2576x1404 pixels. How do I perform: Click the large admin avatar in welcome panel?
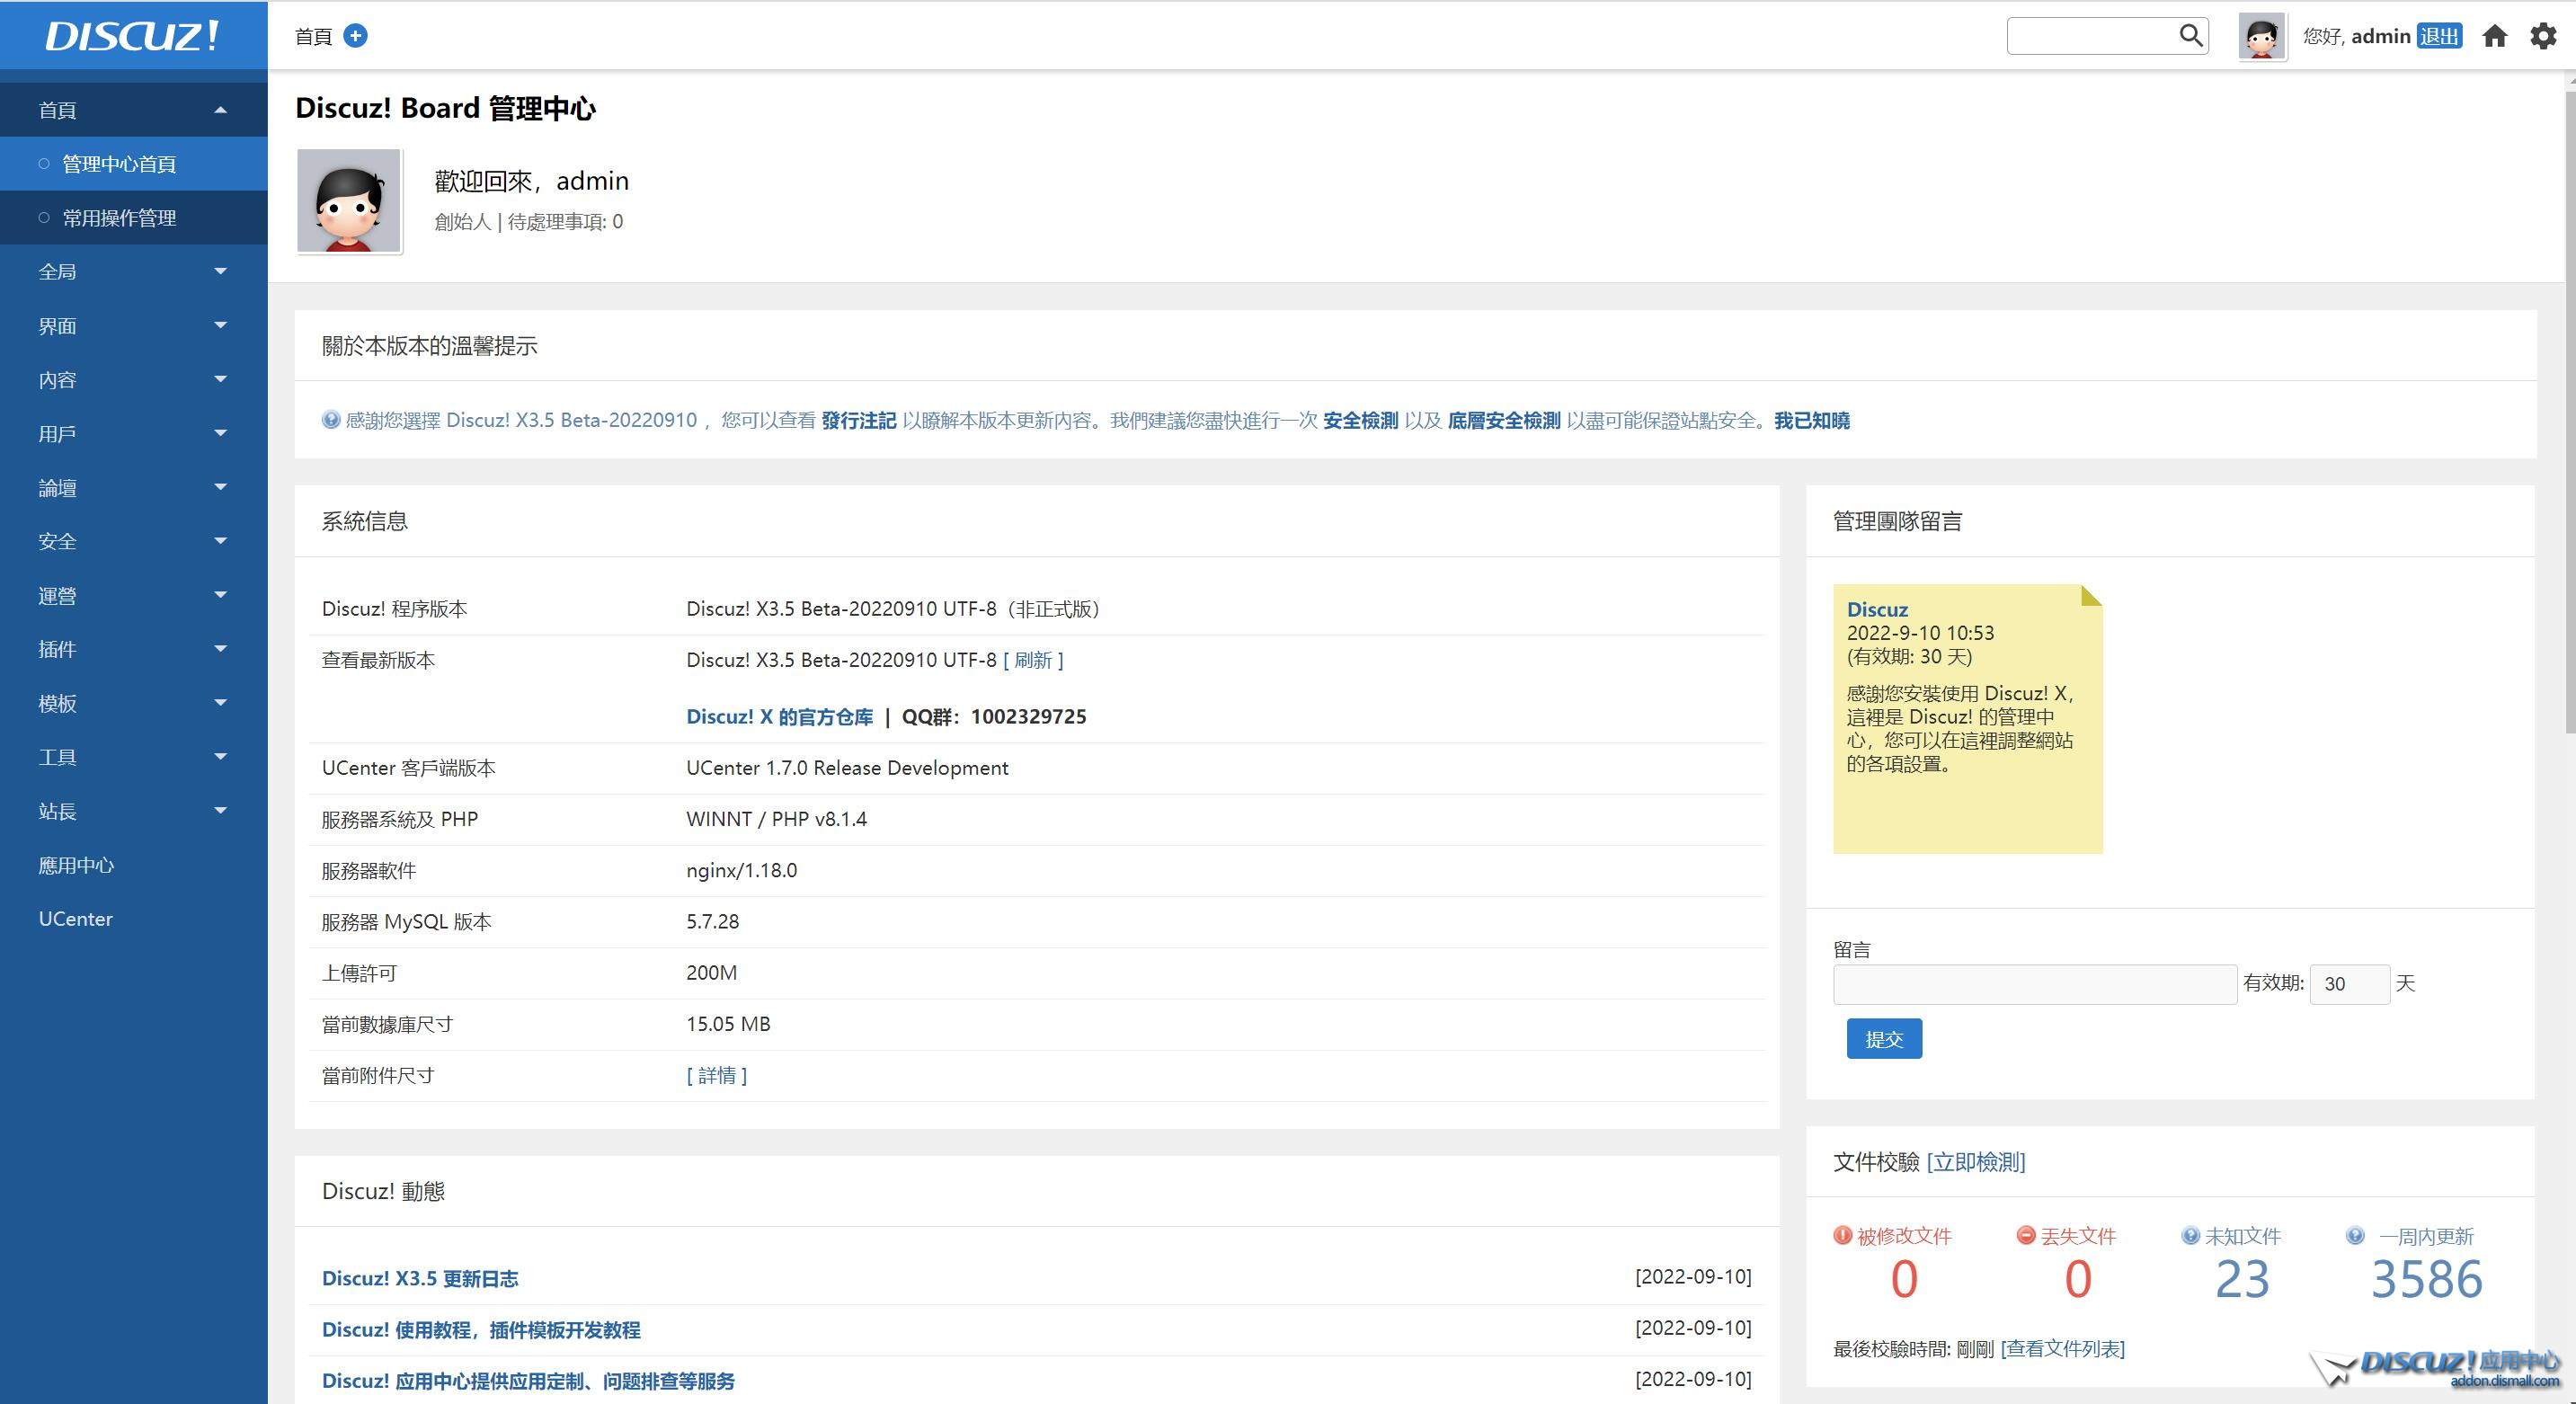[349, 201]
